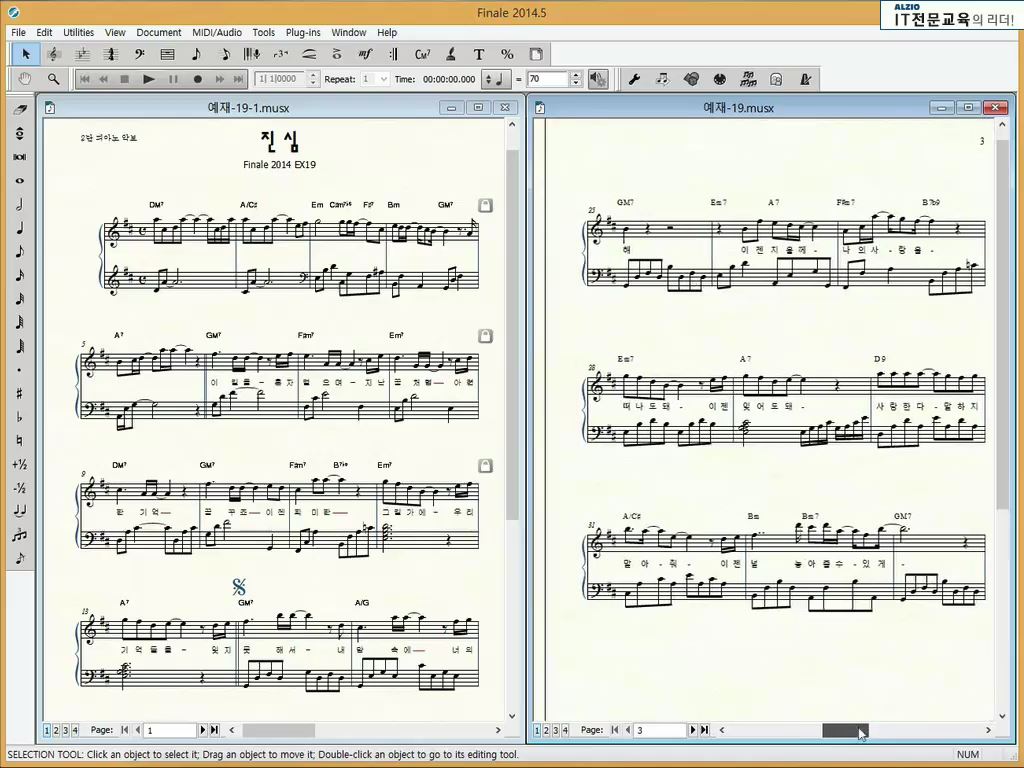Screen dimensions: 1024x768
Task: Select the Tempo metronome tool
Action: [x=805, y=79]
